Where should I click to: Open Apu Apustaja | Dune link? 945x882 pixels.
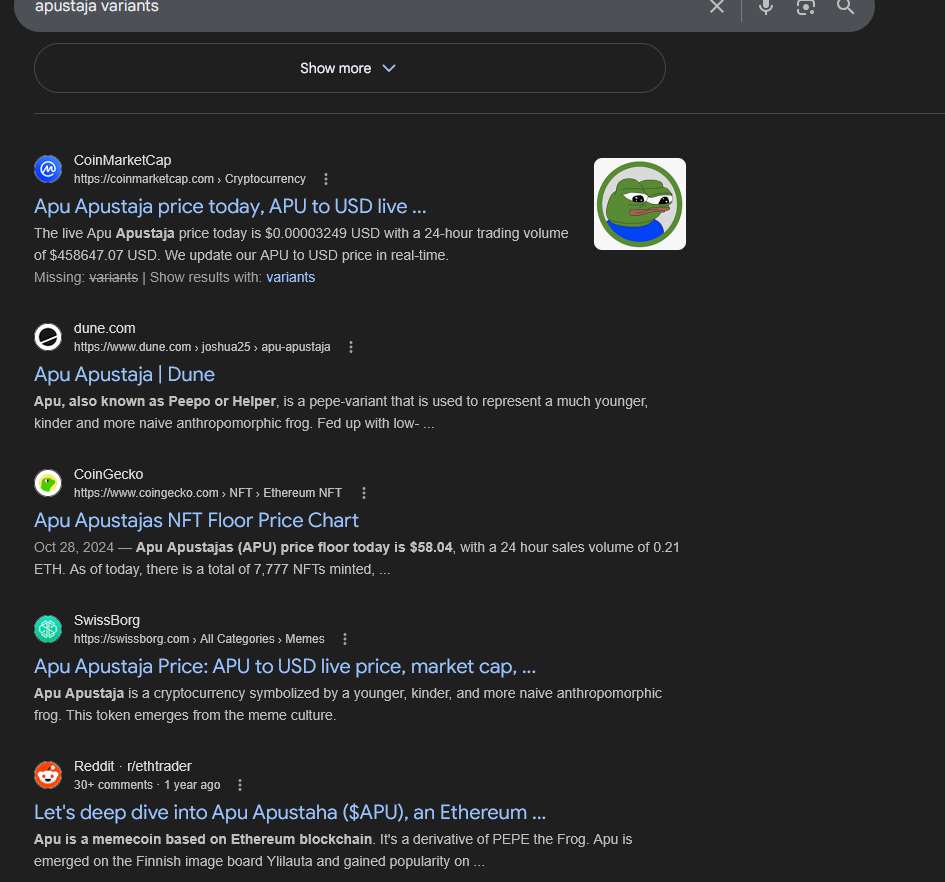124,374
